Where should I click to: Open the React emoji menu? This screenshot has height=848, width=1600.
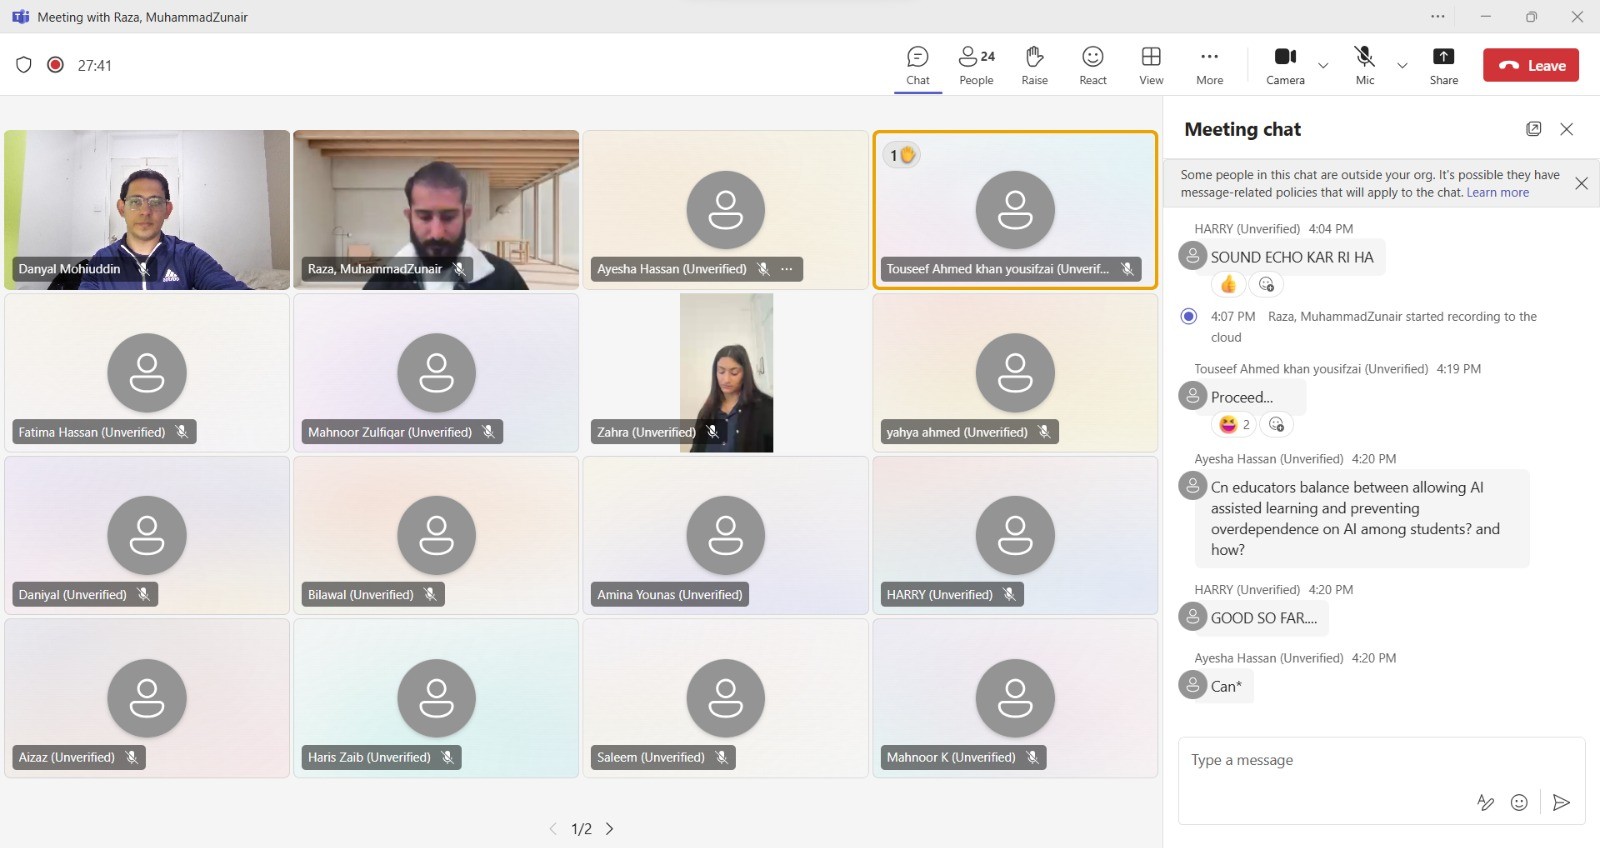1093,66
